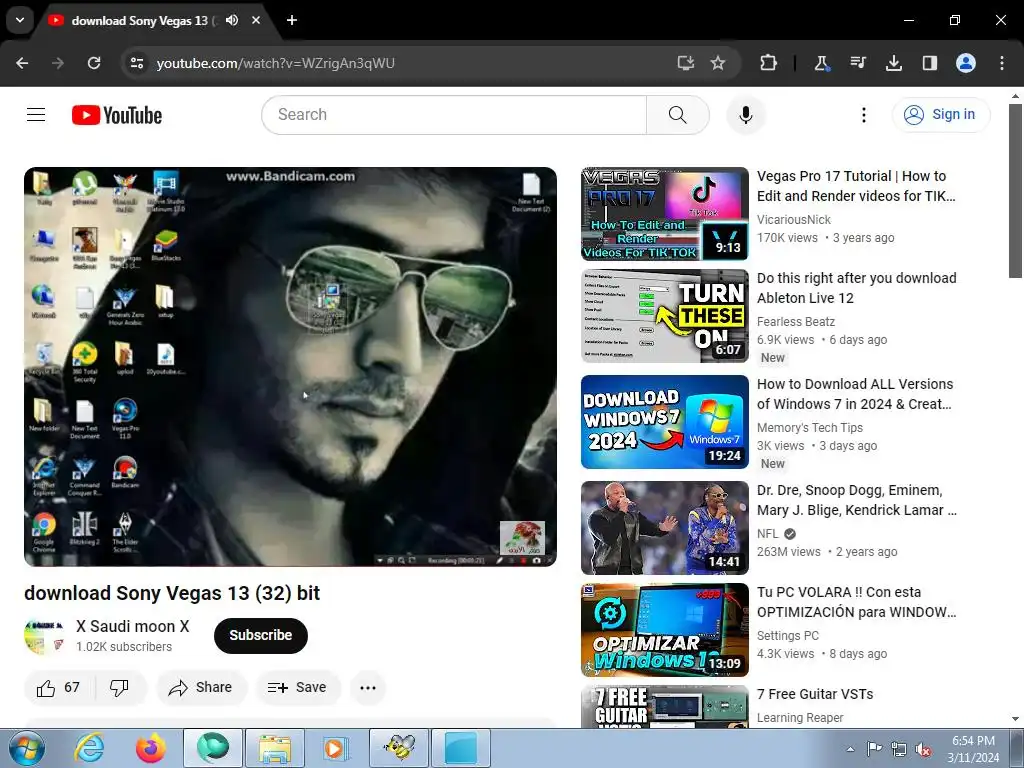Open media controls icon in toolbar
This screenshot has height=768, width=1024.
[857, 63]
